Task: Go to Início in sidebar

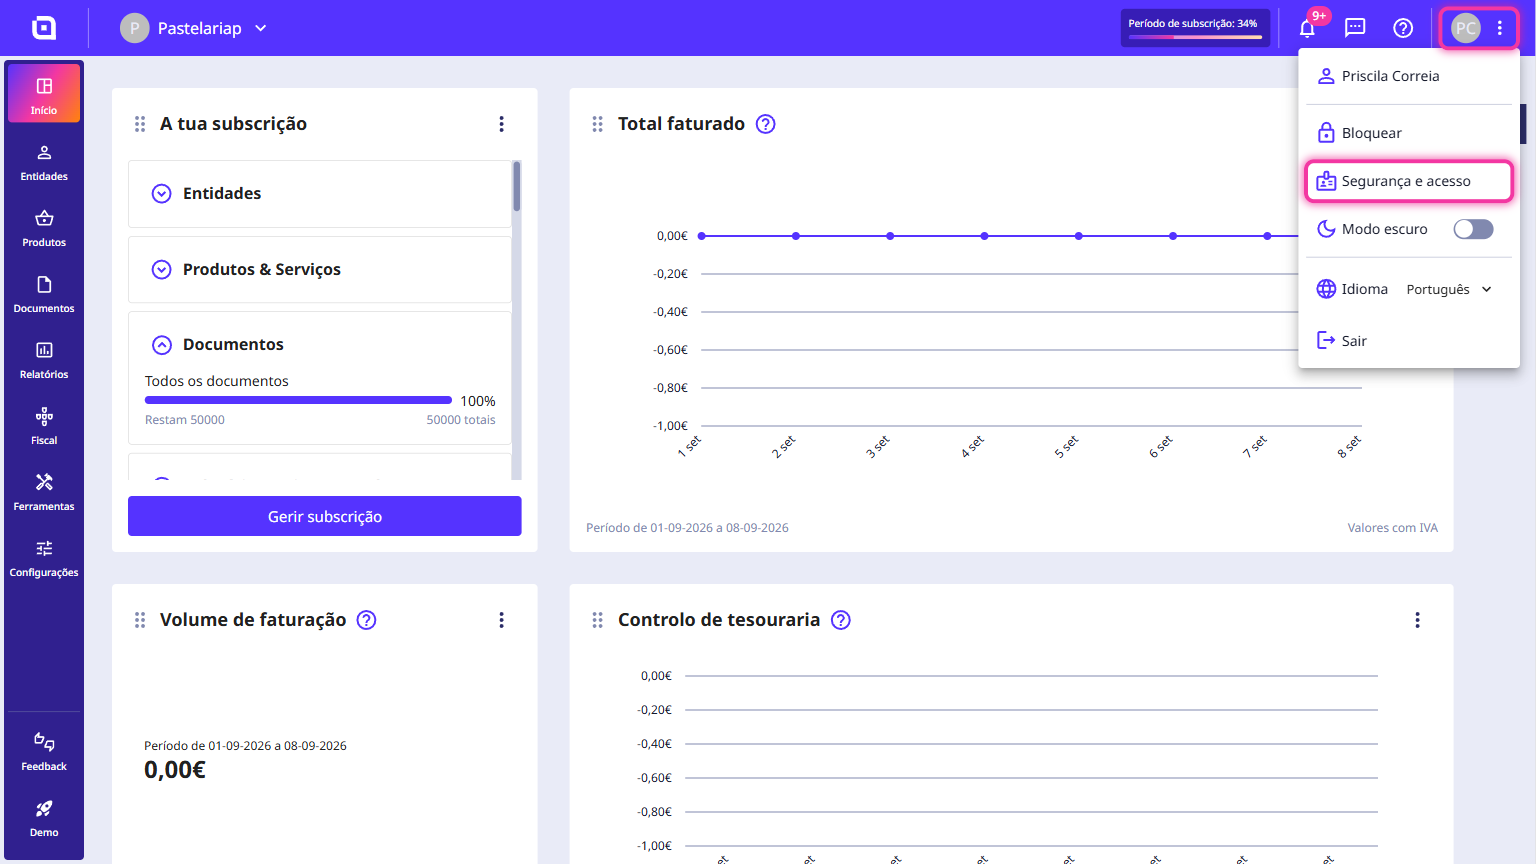Action: [x=44, y=94]
